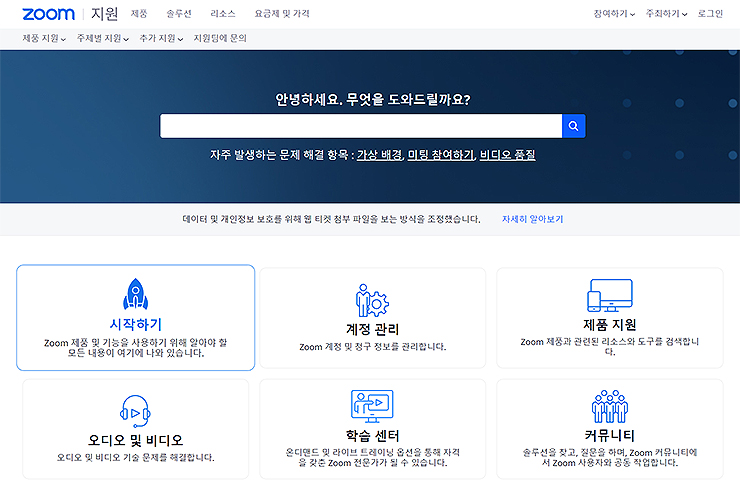740x486 pixels.
Task: Open the 리소스 menu
Action: click(x=223, y=14)
